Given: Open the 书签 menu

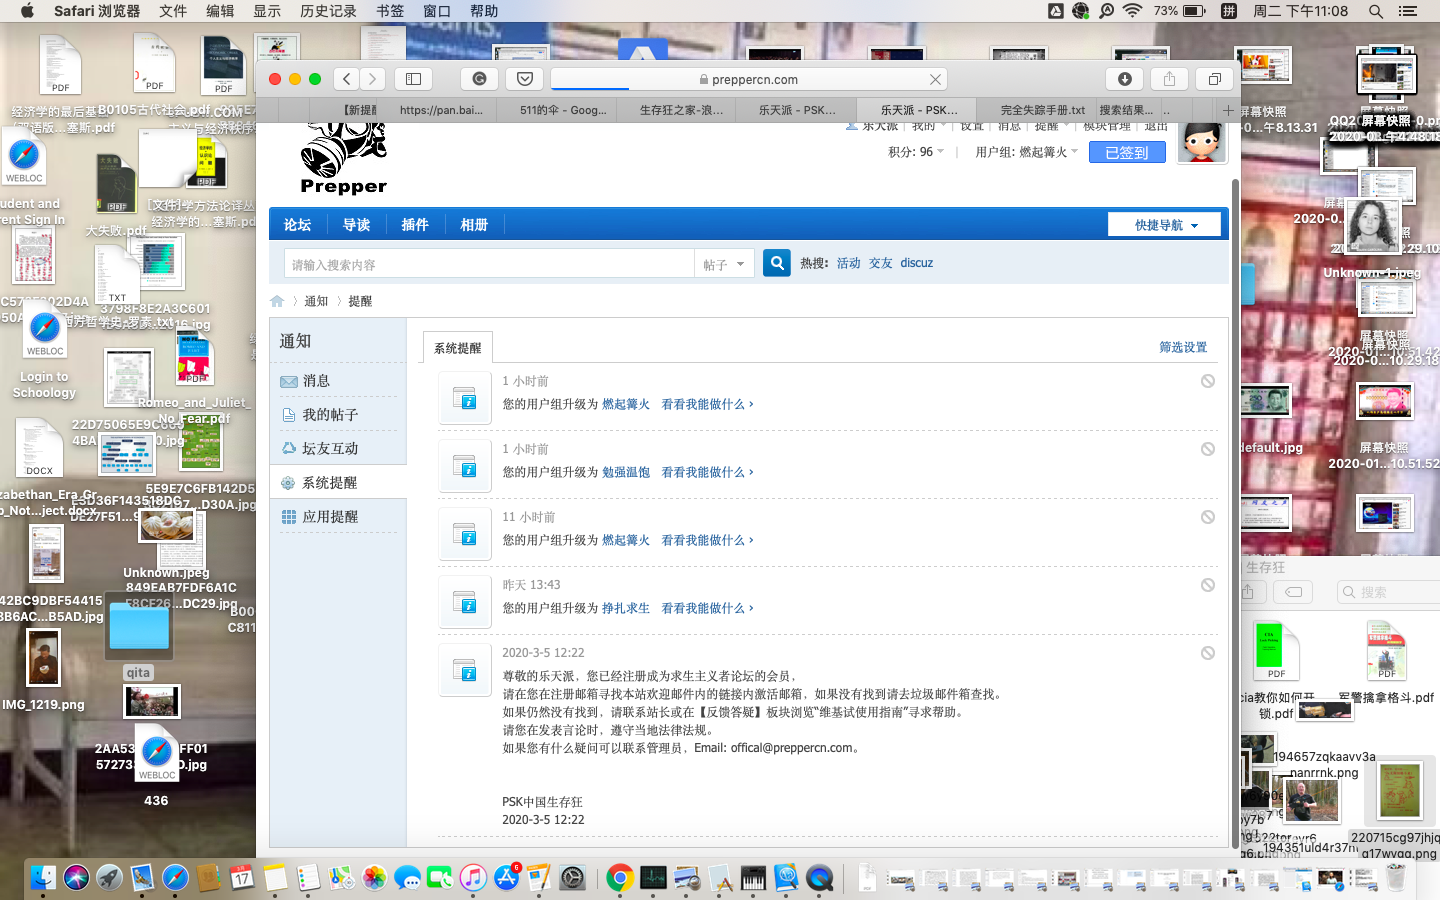Looking at the screenshot, I should click(x=390, y=11).
